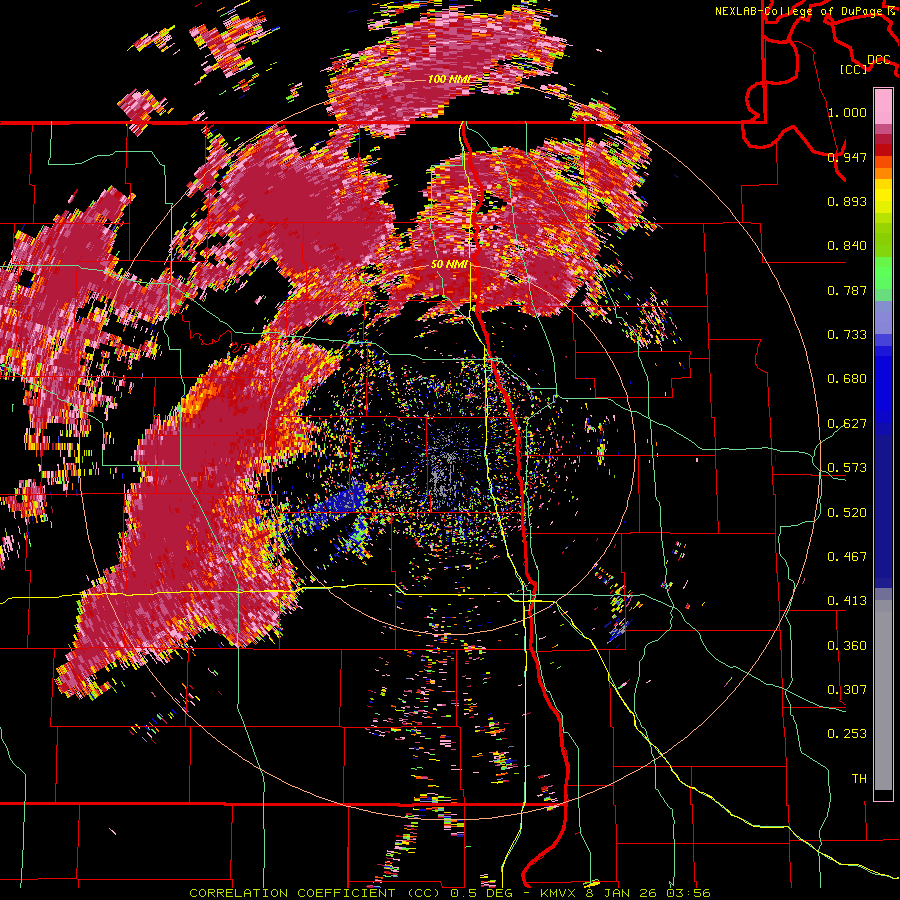The height and width of the screenshot is (900, 900).
Task: Select the 0.413 color scale value
Action: [x=847, y=600]
